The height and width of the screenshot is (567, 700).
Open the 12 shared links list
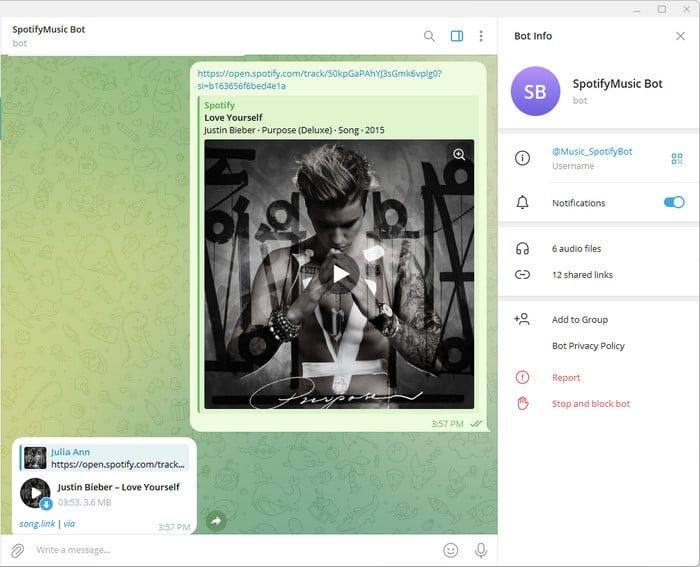tap(582, 275)
